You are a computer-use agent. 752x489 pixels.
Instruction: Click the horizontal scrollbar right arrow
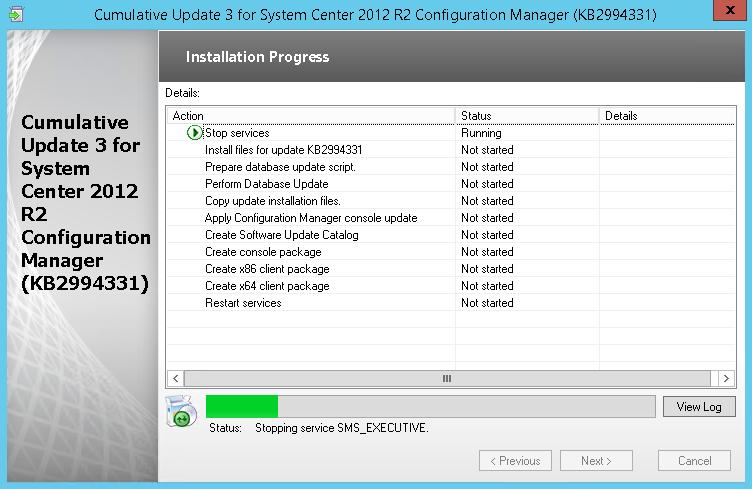coord(726,378)
